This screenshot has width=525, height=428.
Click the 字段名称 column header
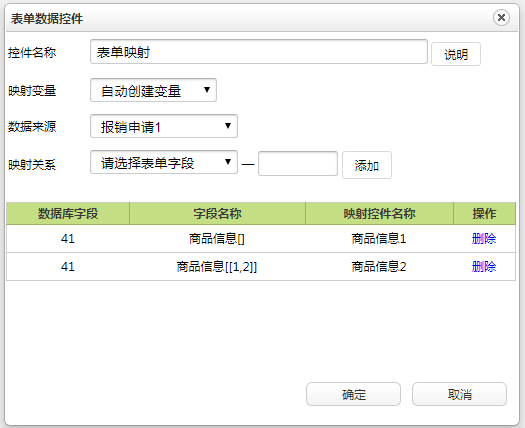click(217, 213)
